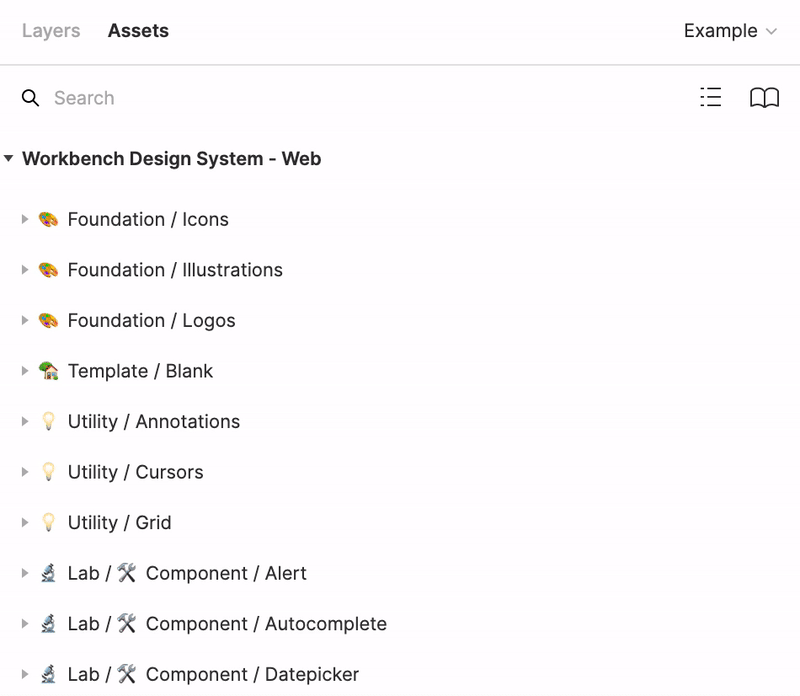Click the hammer-wrench icon in the Autocomplete row

point(127,624)
